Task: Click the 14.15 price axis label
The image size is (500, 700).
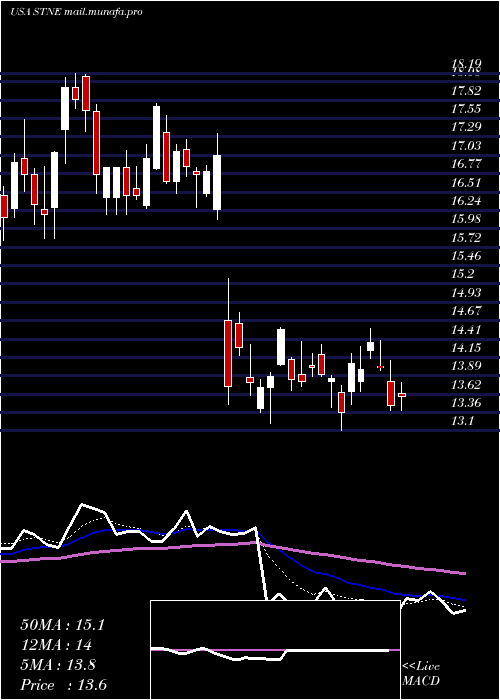Action: [x=466, y=348]
